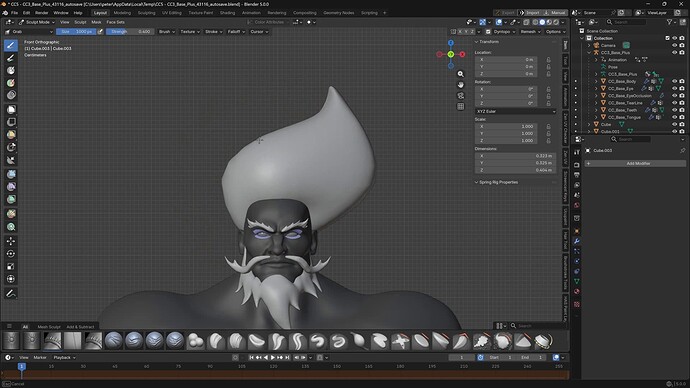
Task: Select the Blob brush thumbnail with three spheres
Action: (195, 341)
